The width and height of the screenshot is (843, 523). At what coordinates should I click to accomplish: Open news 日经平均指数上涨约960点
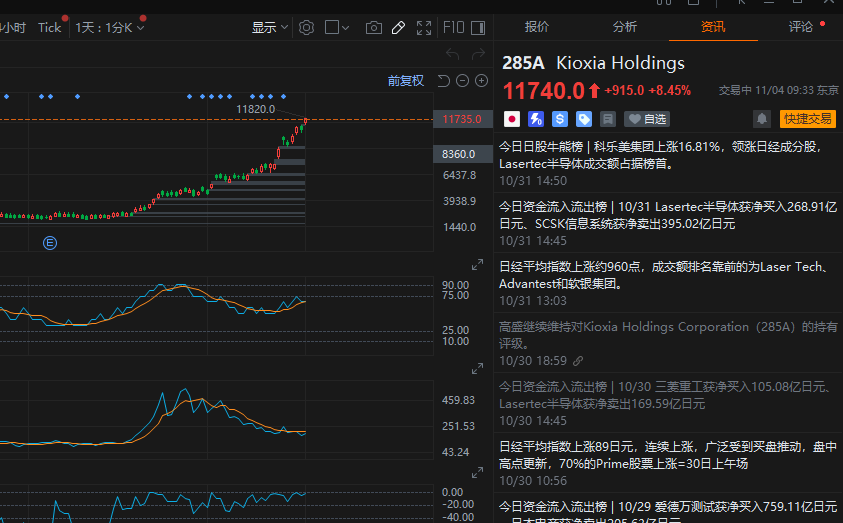pyautogui.click(x=668, y=283)
